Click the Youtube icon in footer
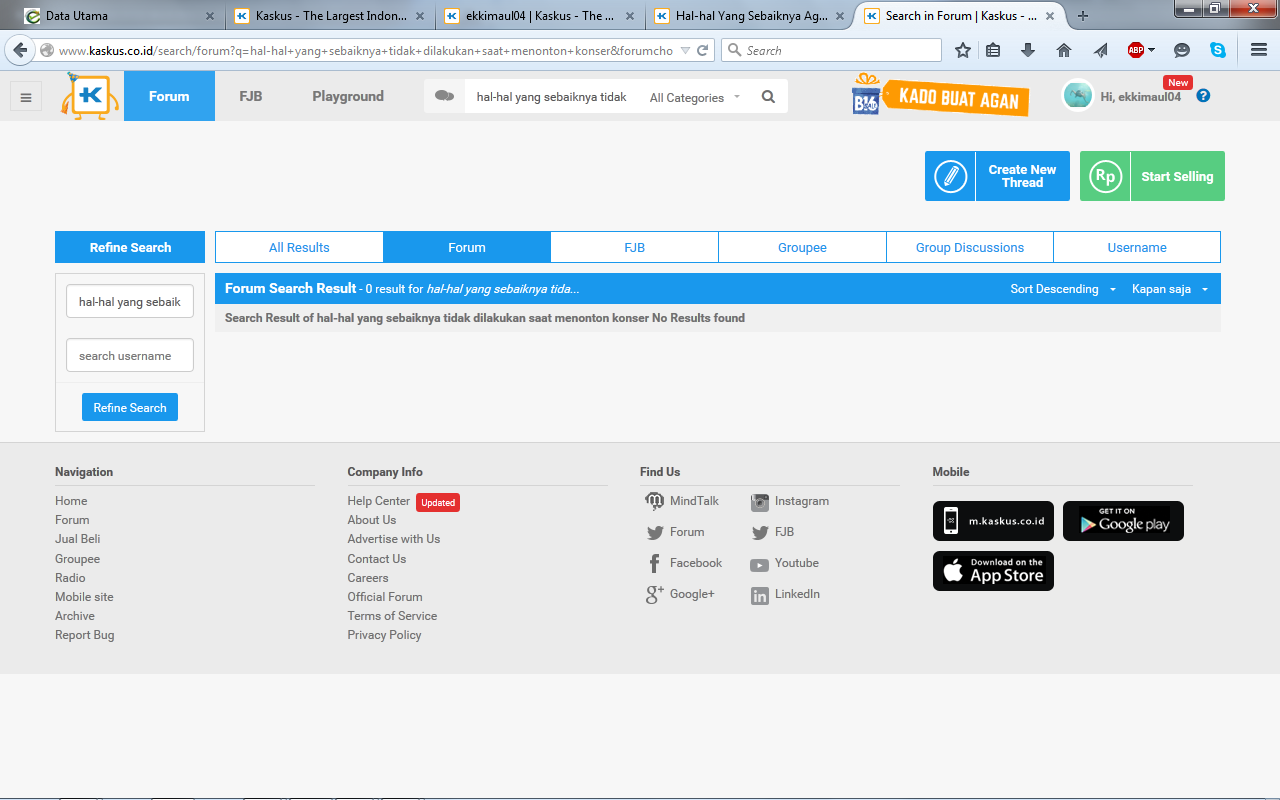 pos(760,565)
